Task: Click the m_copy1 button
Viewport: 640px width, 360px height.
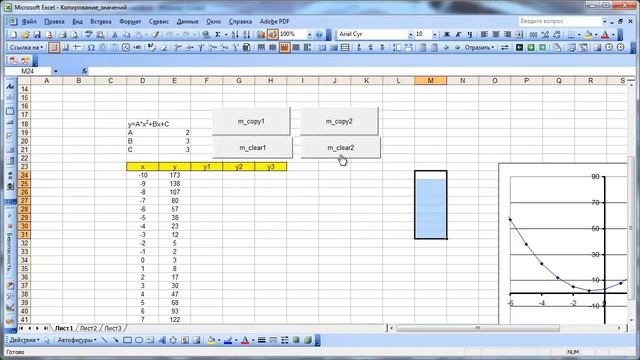Action: coord(251,121)
